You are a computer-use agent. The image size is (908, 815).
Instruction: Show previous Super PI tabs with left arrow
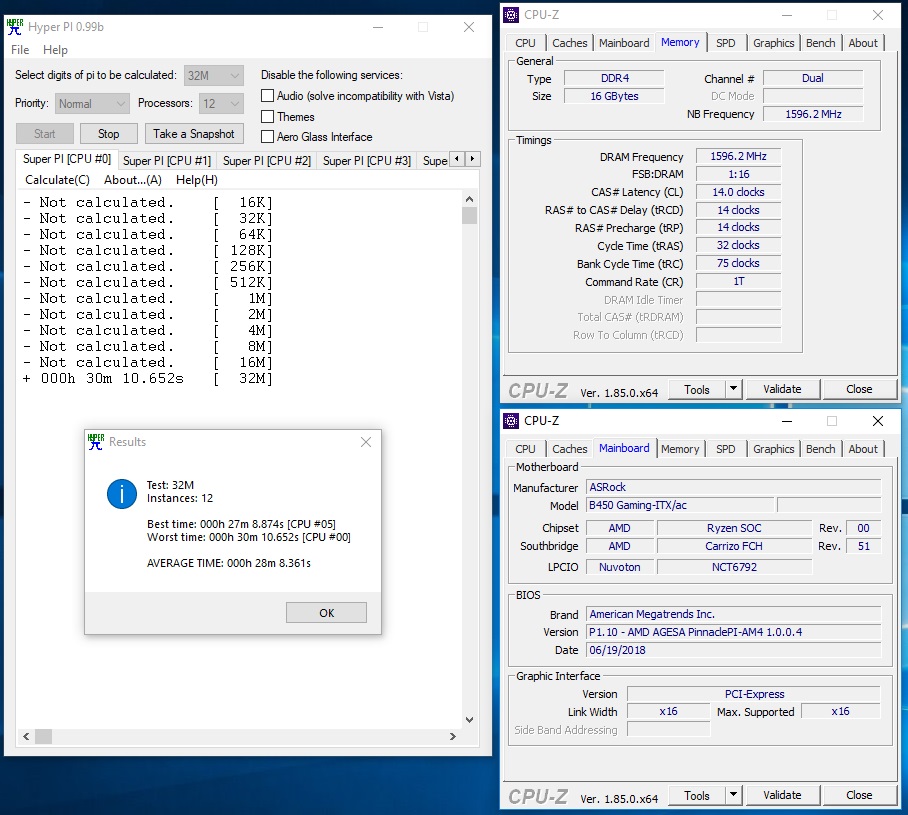click(457, 159)
